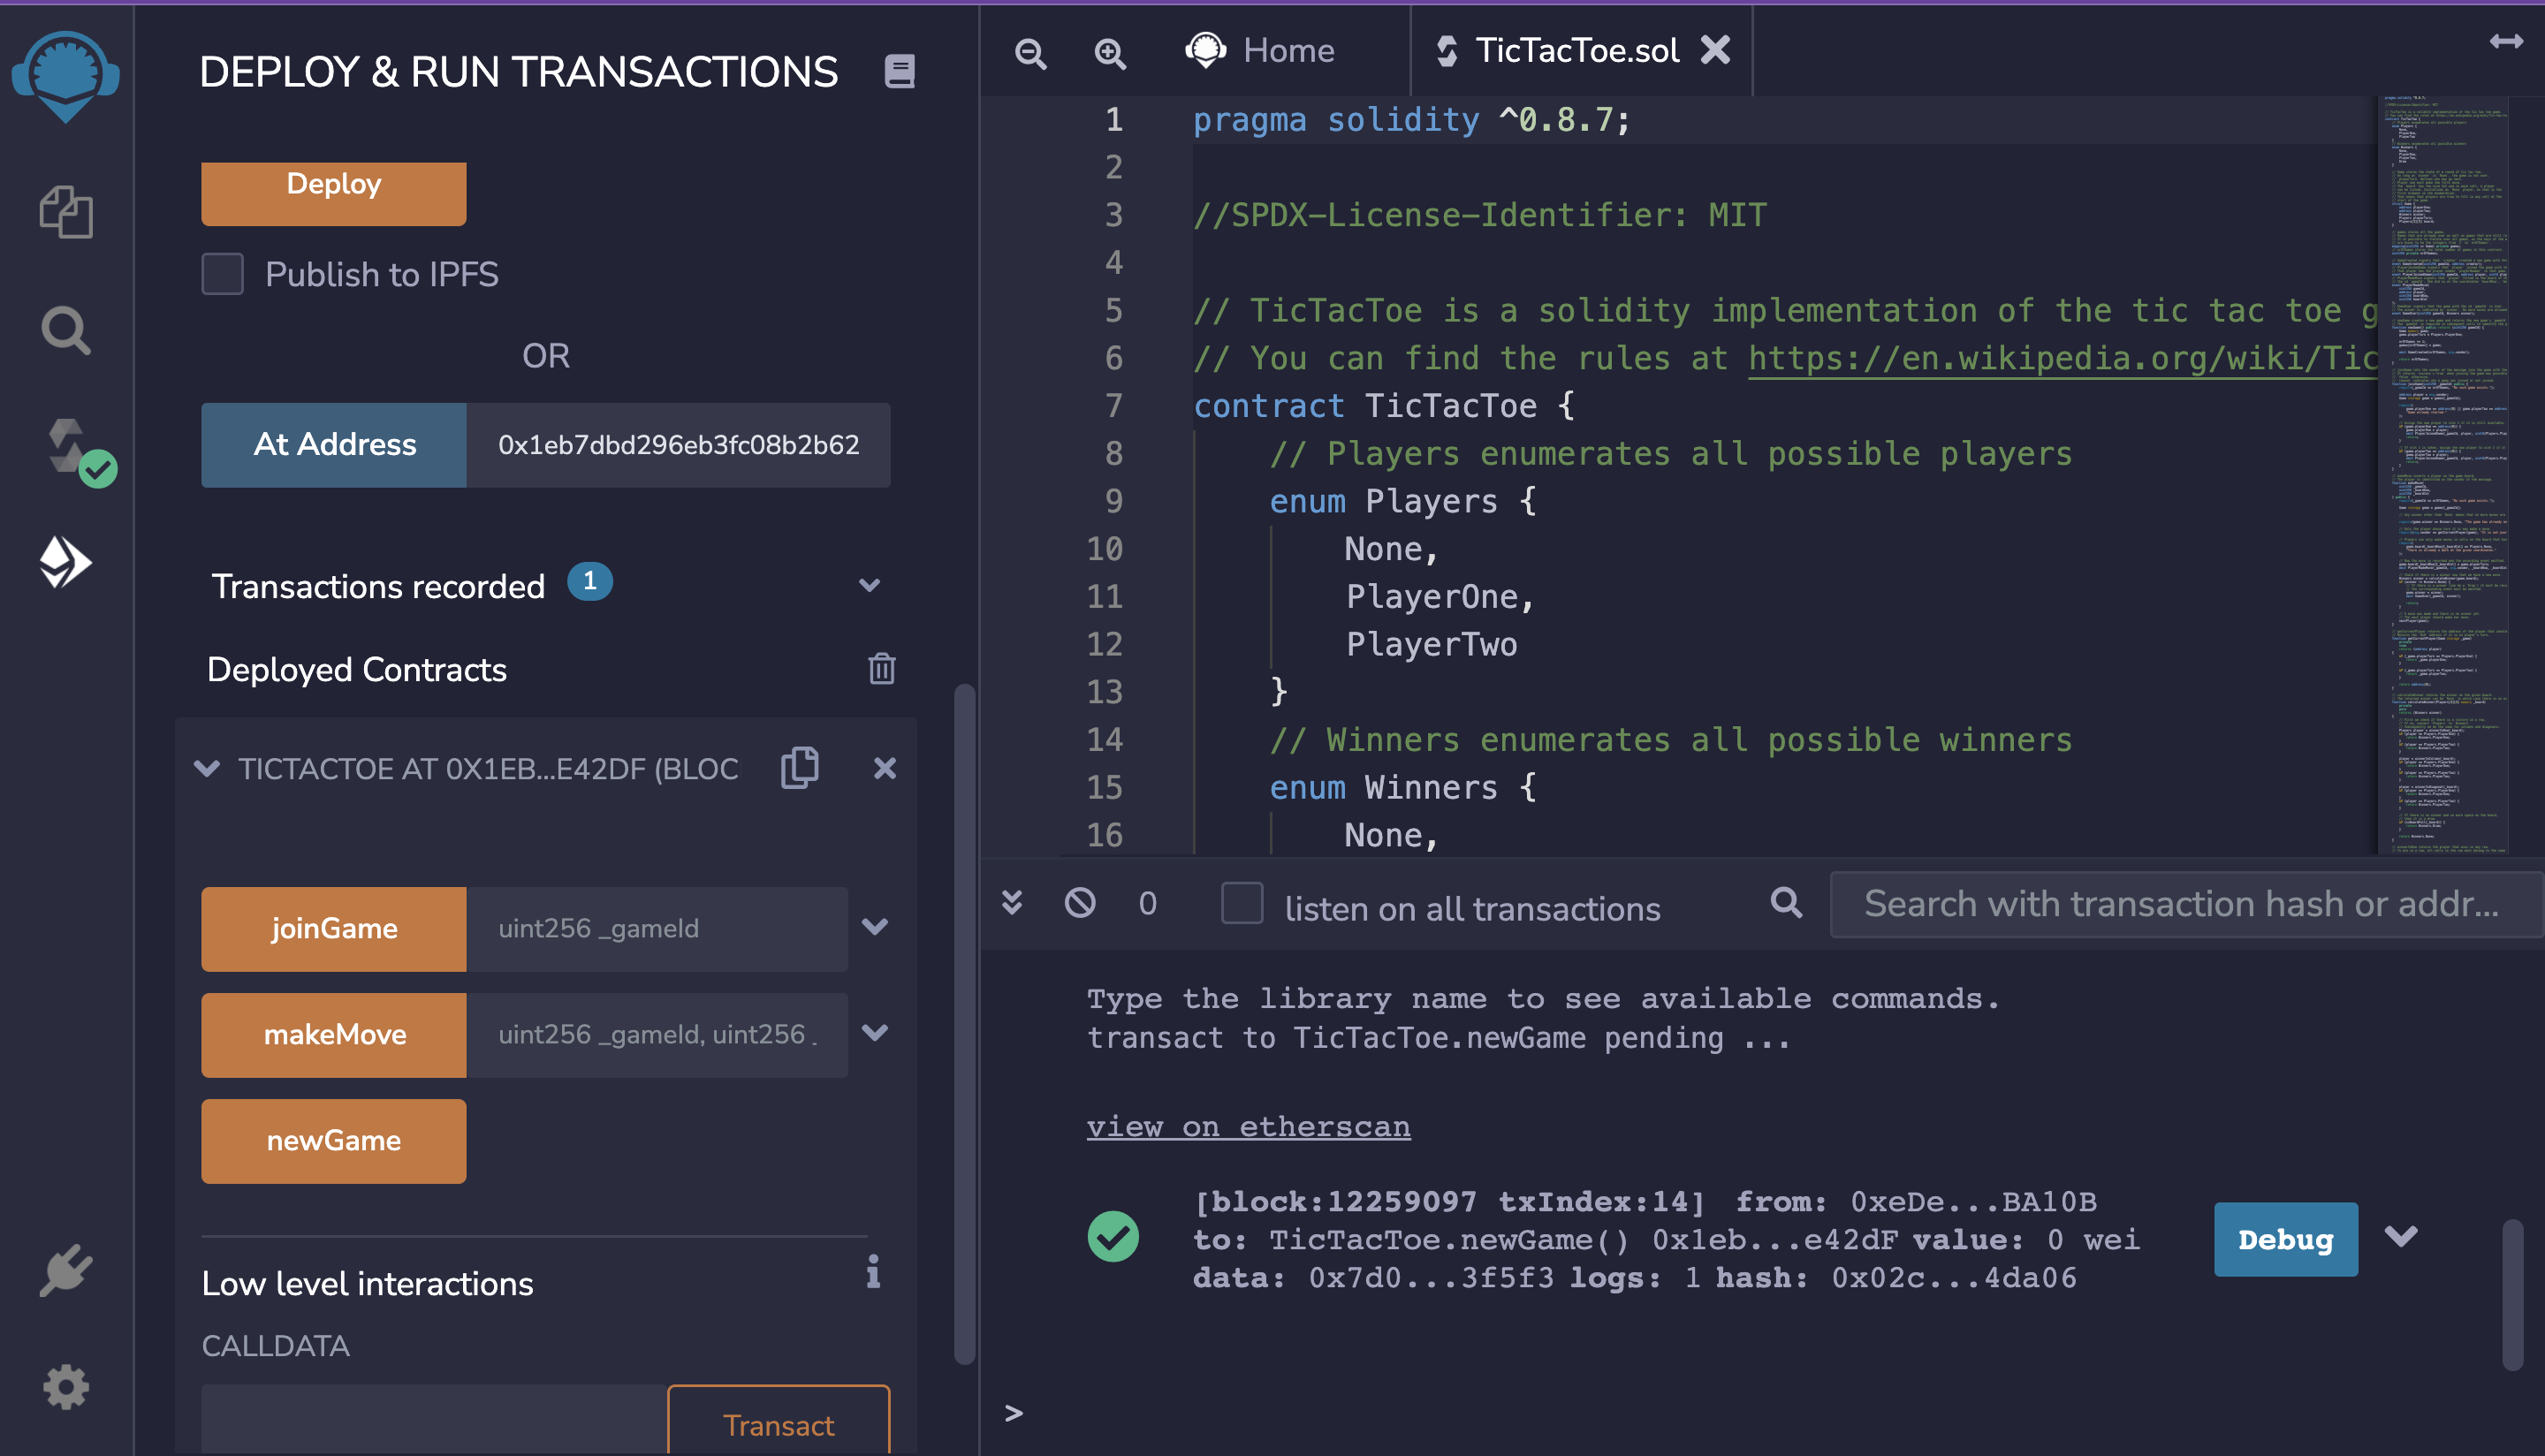Click the Low level interactions info icon
Viewport: 2545px width, 1456px height.
coord(873,1272)
